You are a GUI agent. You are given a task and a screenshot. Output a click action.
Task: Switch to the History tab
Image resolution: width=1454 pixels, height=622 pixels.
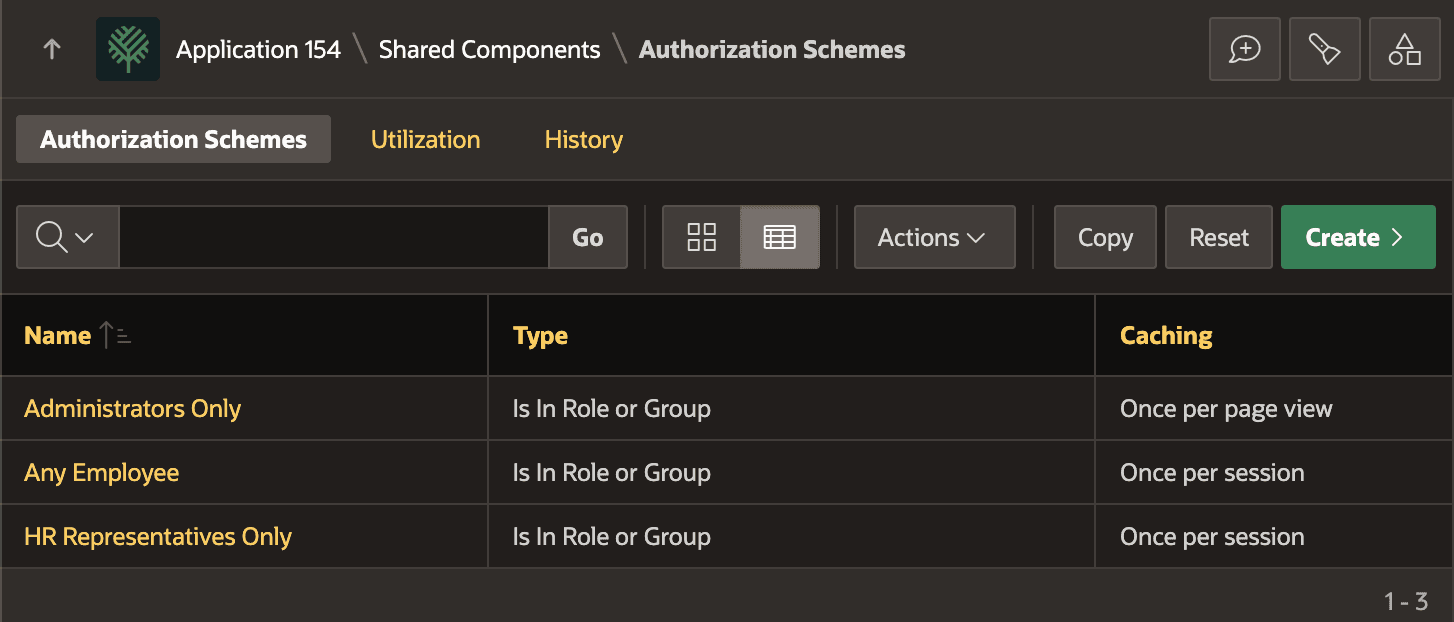(x=583, y=139)
